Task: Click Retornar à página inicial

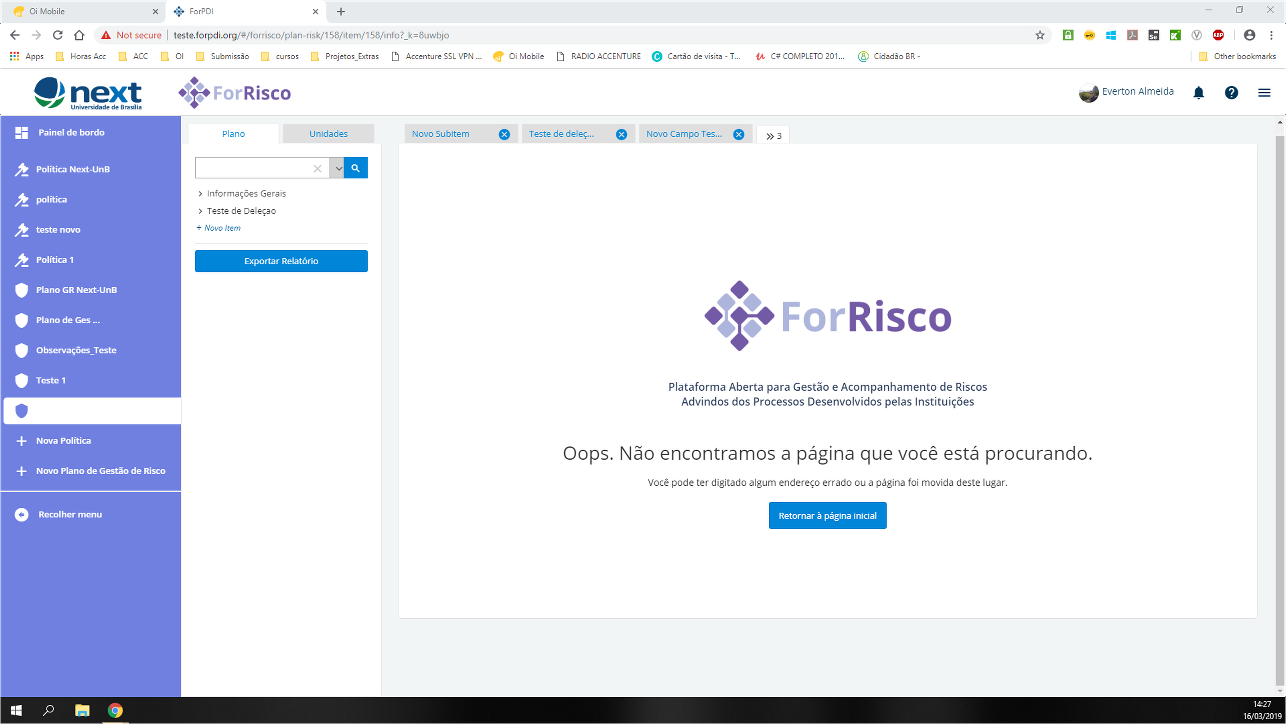Action: pos(827,515)
